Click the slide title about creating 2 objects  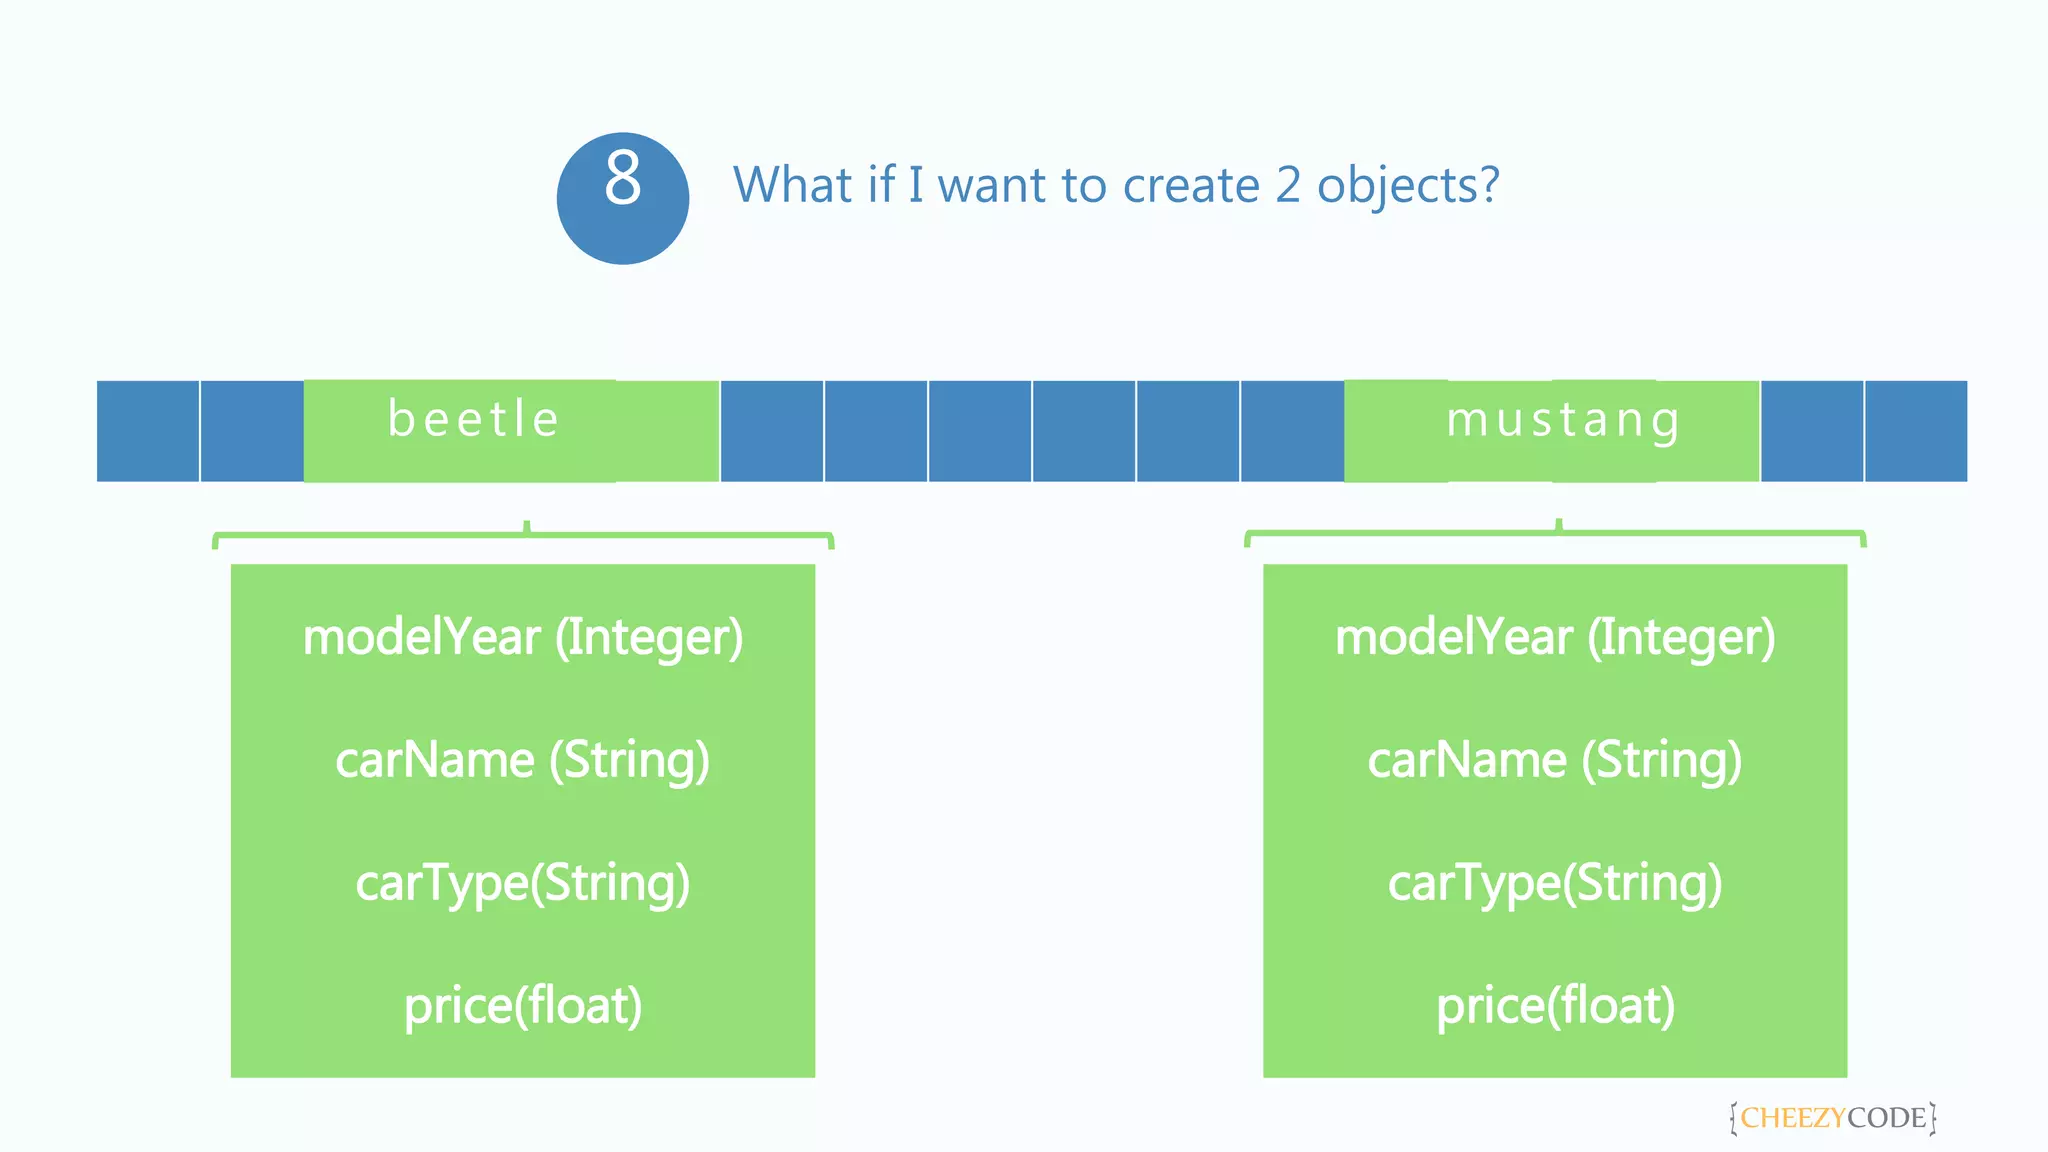pos(1116,185)
